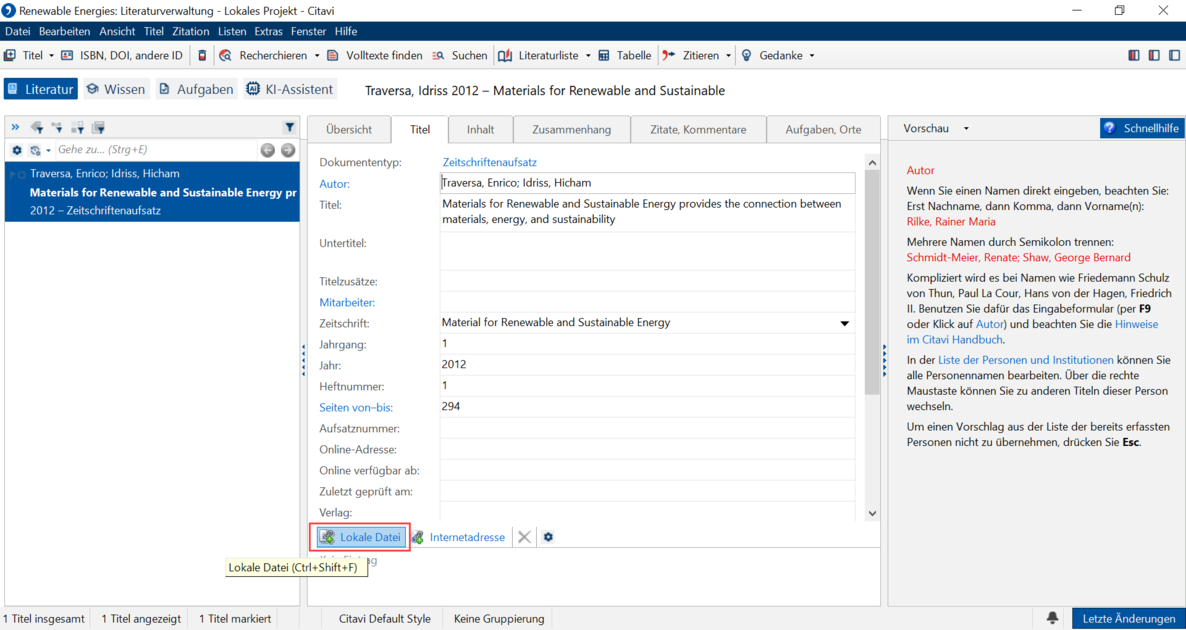The width and height of the screenshot is (1186, 630).
Task: Toggle the funnel filter button in list panel
Action: point(290,127)
